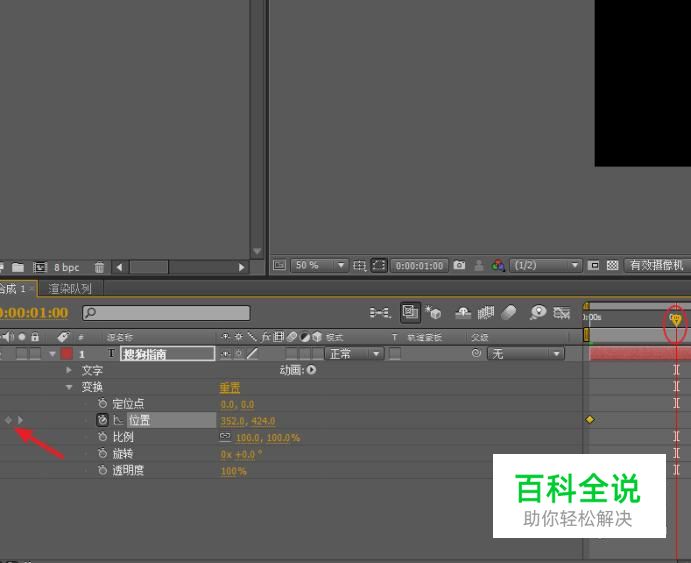The height and width of the screenshot is (563, 691).
Task: Click red label swatch of layer 1
Action: [67, 354]
